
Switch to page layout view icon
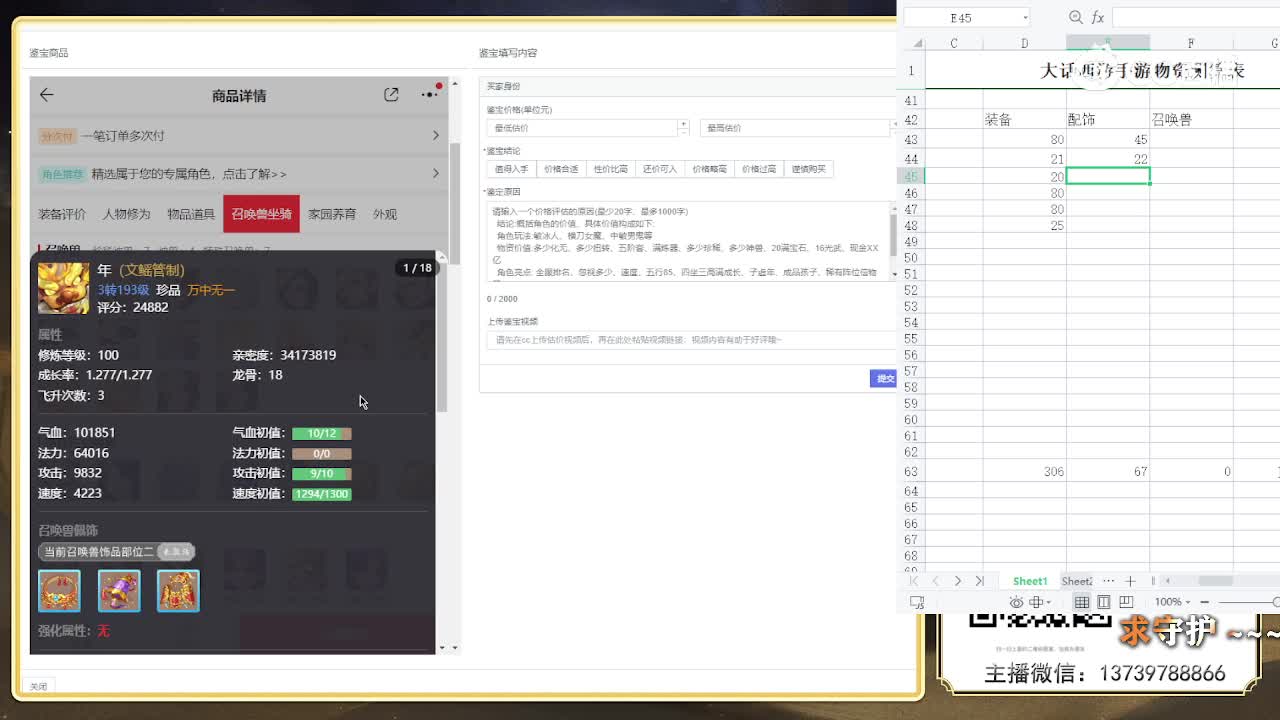(x=1104, y=602)
